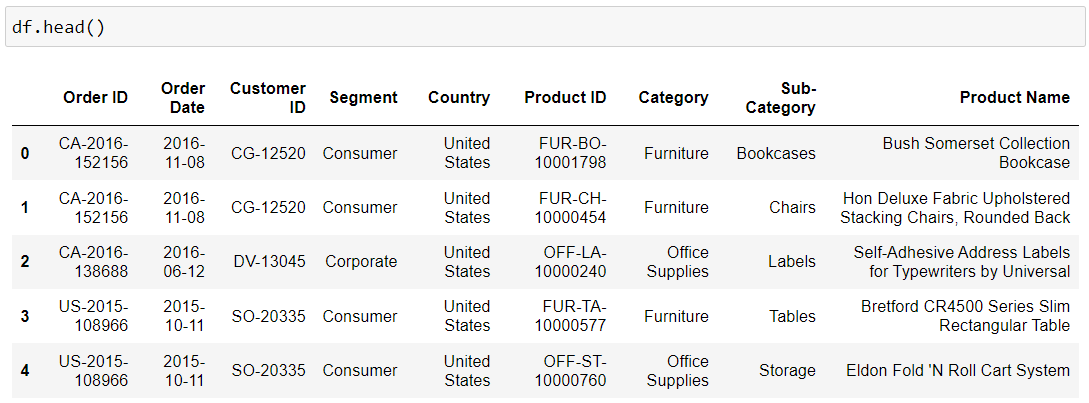Select the Order Date column header
Screen dimensions: 1089x403
click(183, 98)
